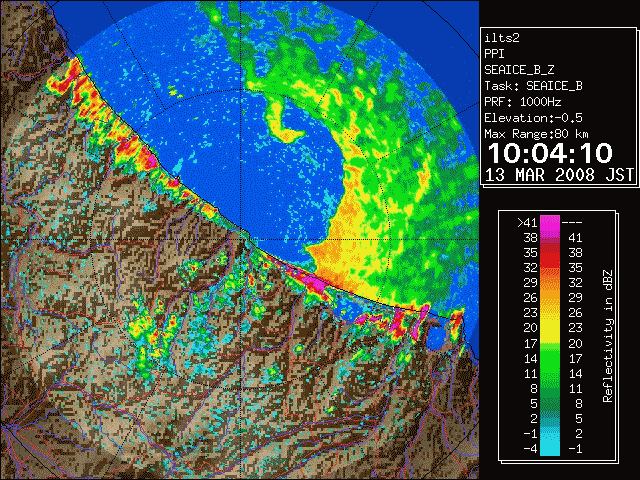Click the 'ilts2' site label

click(502, 38)
